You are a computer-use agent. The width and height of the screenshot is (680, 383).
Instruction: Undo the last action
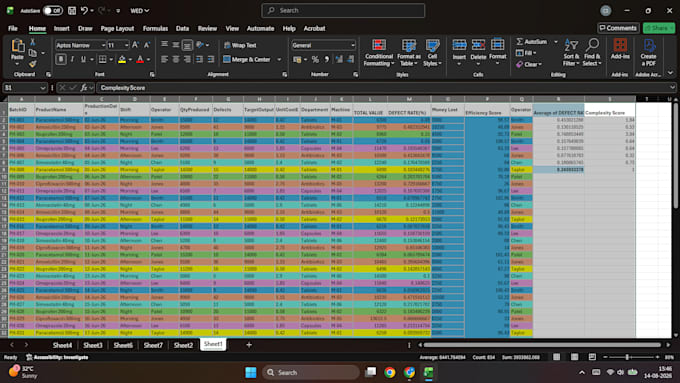[x=85, y=10]
